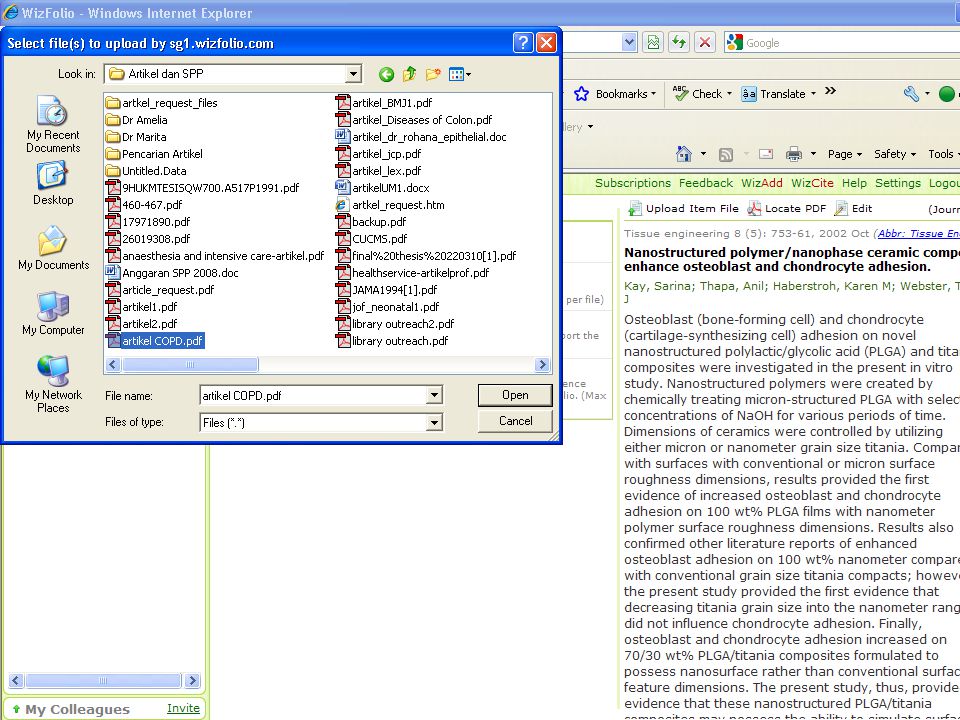This screenshot has height=720, width=960.
Task: Open WizFolio Help menu item
Action: point(854,183)
